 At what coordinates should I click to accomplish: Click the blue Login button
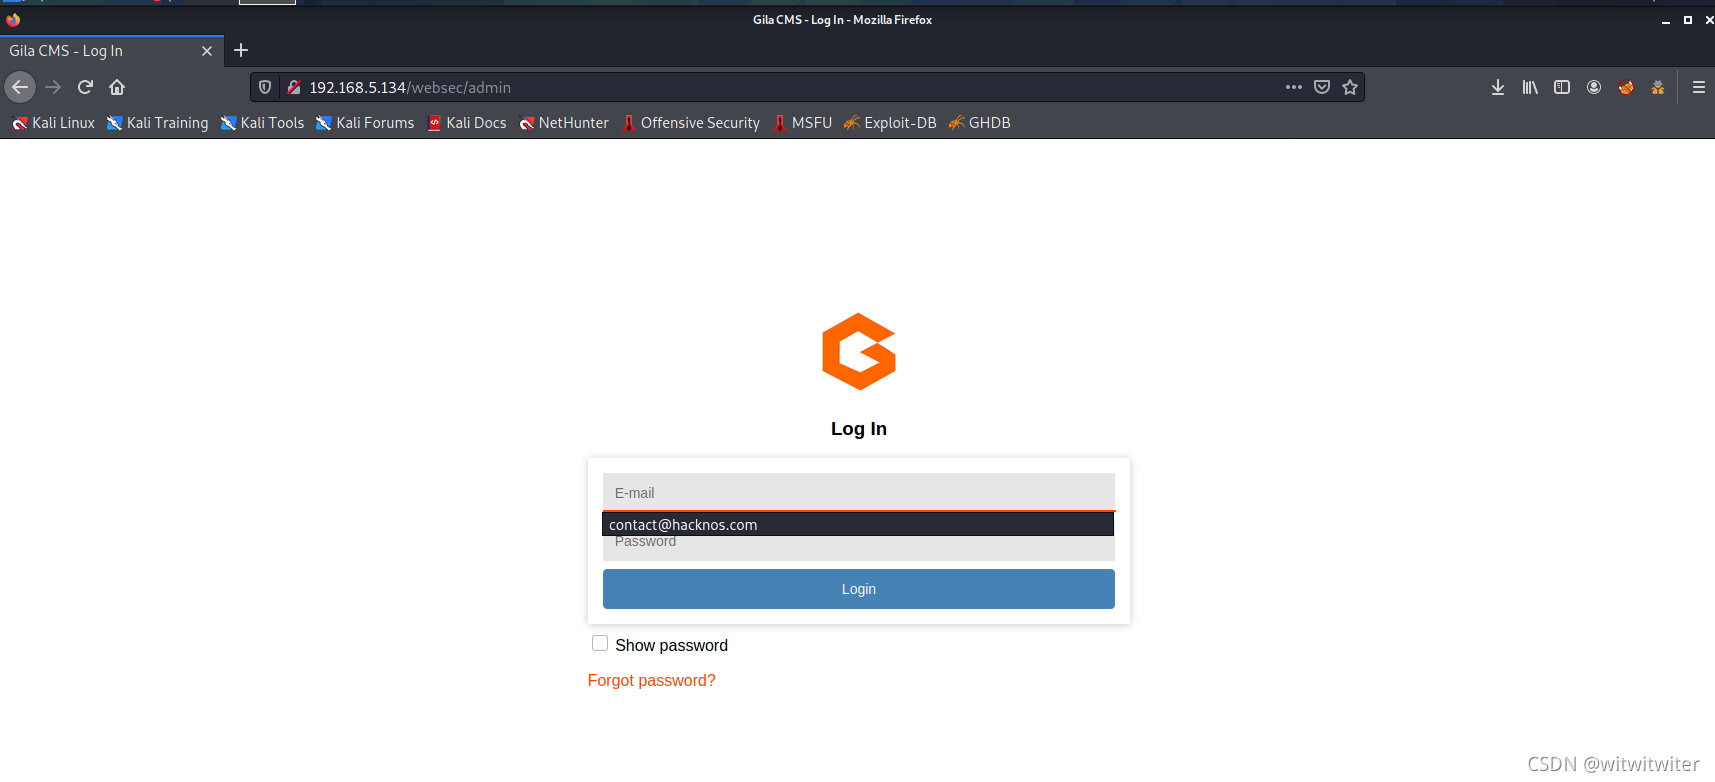coord(859,589)
